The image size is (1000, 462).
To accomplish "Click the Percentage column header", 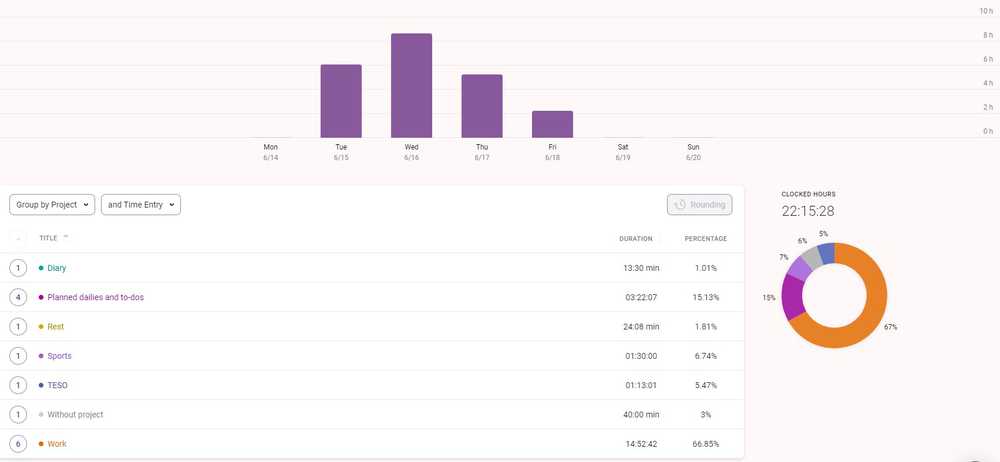I will [705, 239].
